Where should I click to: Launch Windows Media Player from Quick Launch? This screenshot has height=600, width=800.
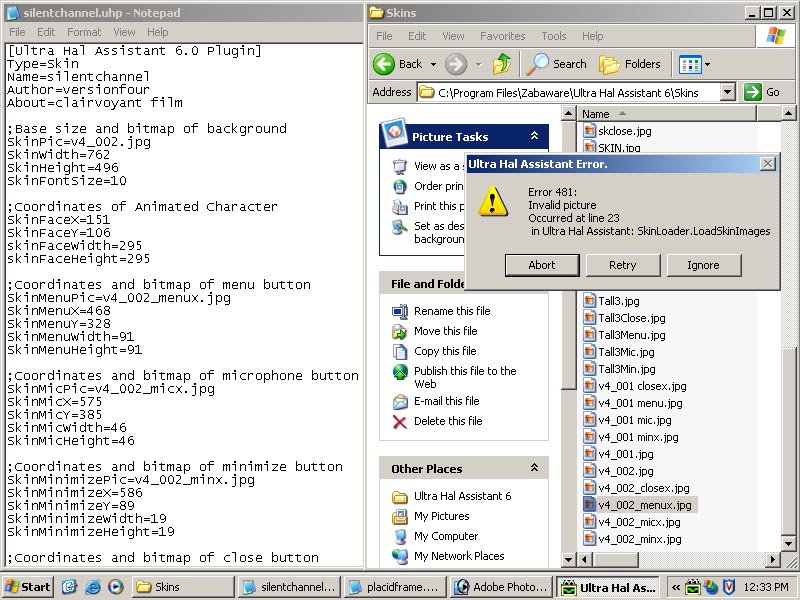(x=115, y=587)
